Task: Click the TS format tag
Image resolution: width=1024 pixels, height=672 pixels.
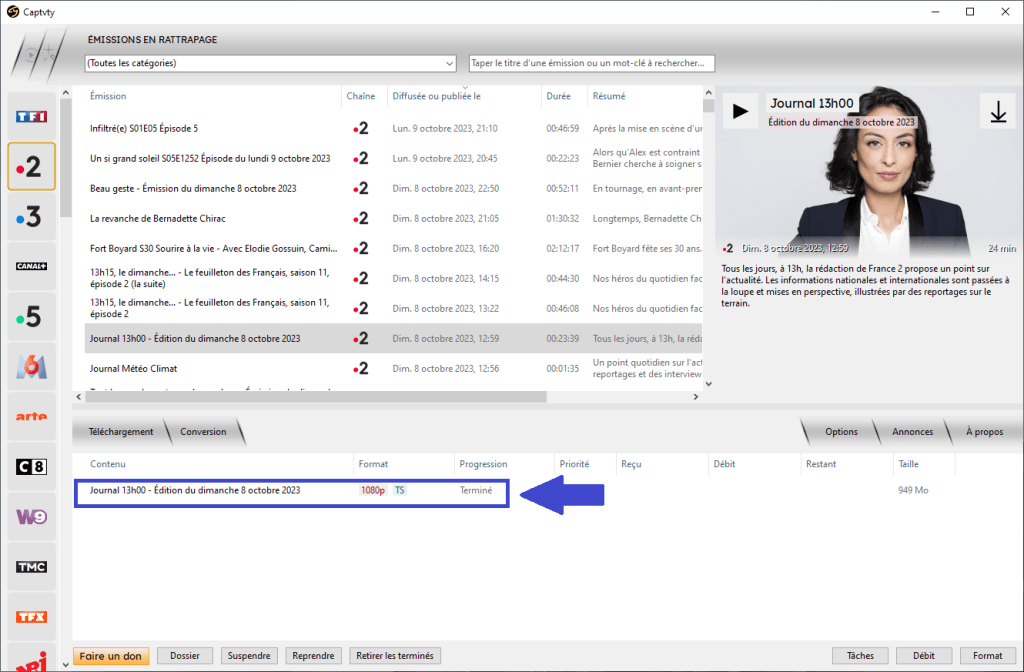Action: point(399,490)
